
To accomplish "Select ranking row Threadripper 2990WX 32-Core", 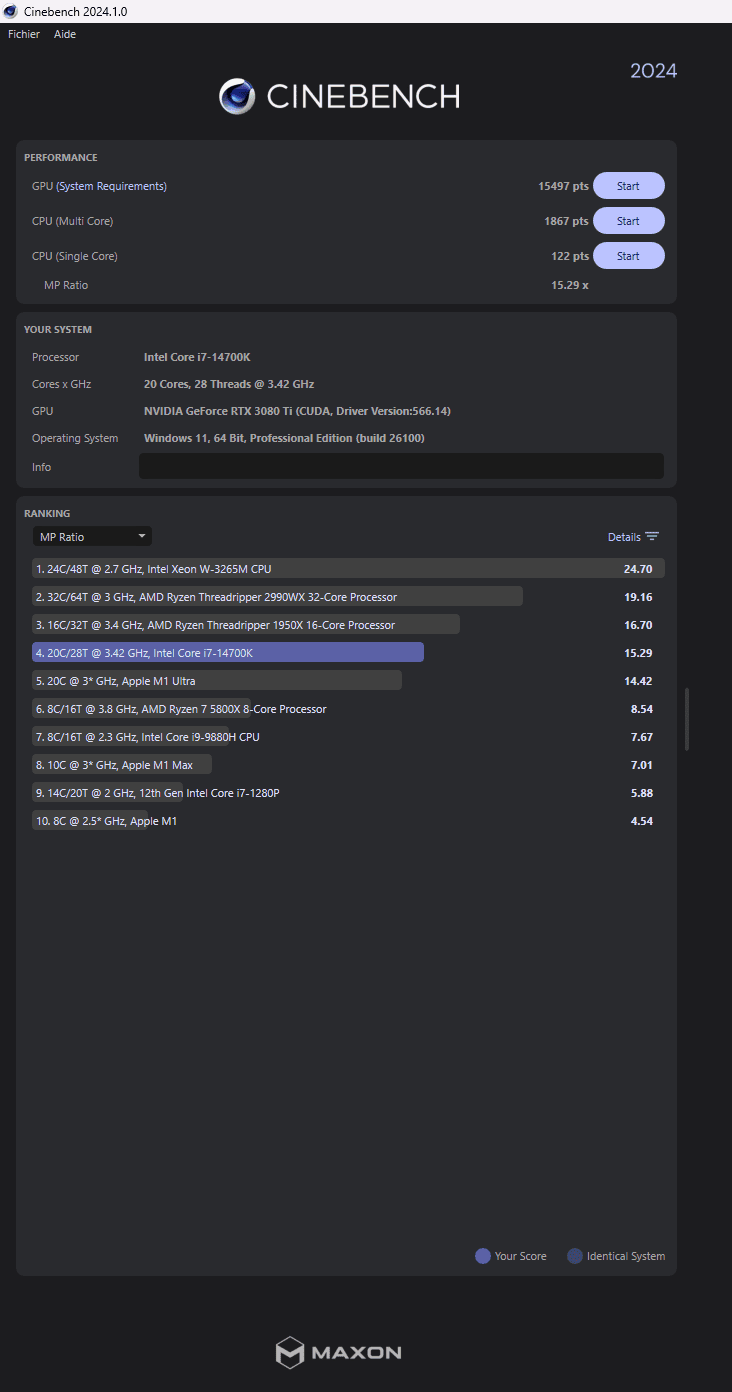I will (348, 597).
